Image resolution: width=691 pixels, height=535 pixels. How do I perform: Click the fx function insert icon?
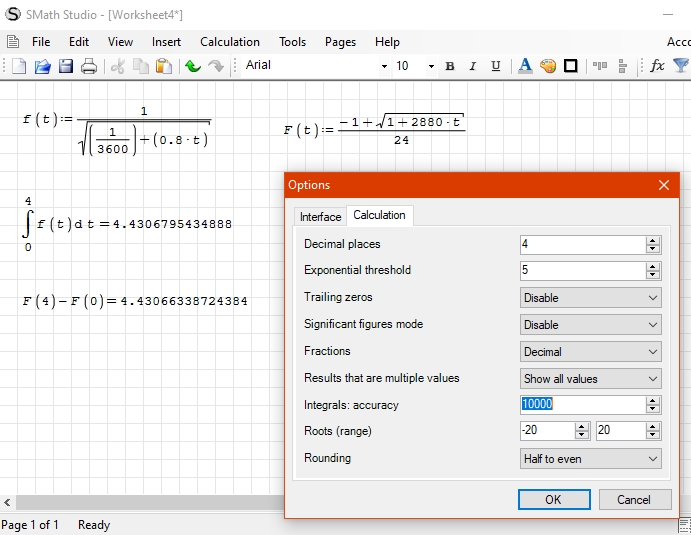pos(657,66)
